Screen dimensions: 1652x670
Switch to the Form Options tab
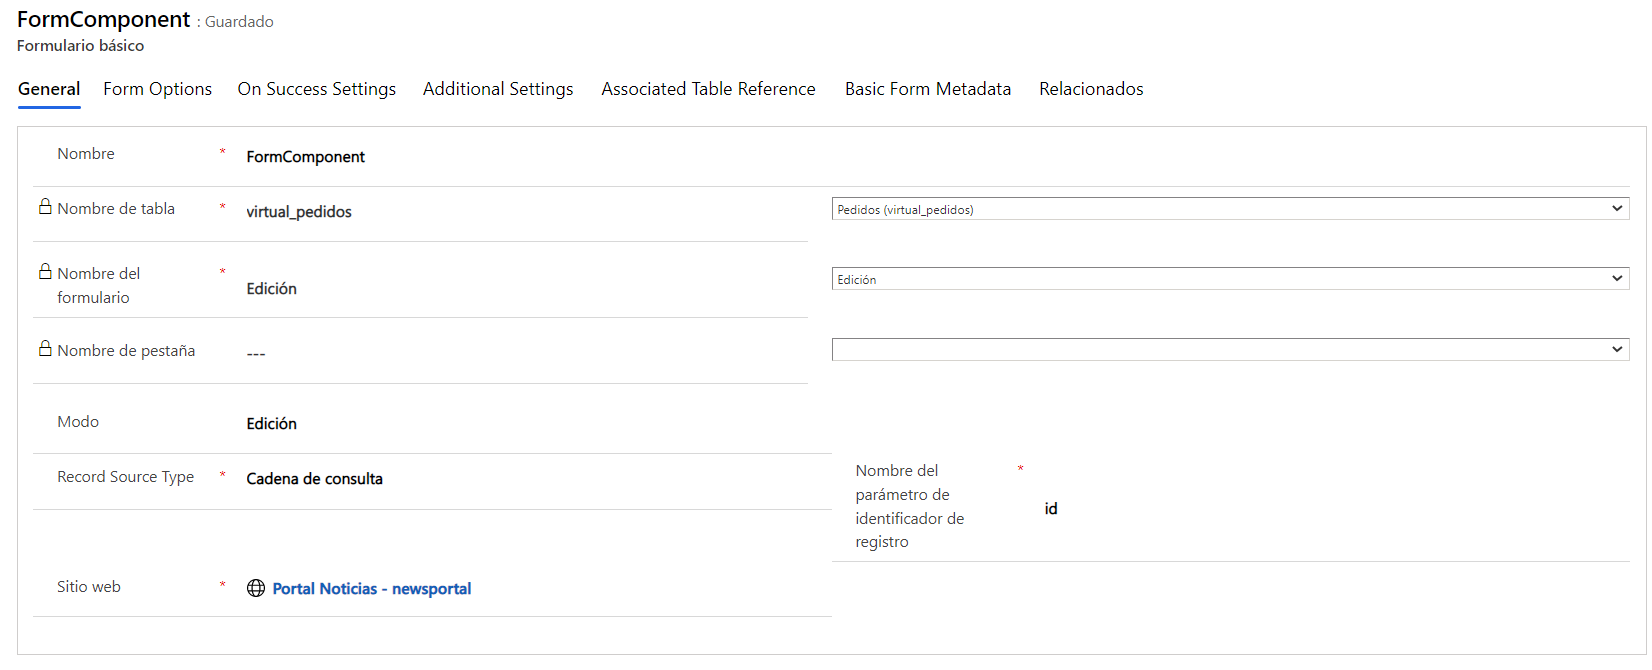pos(157,89)
